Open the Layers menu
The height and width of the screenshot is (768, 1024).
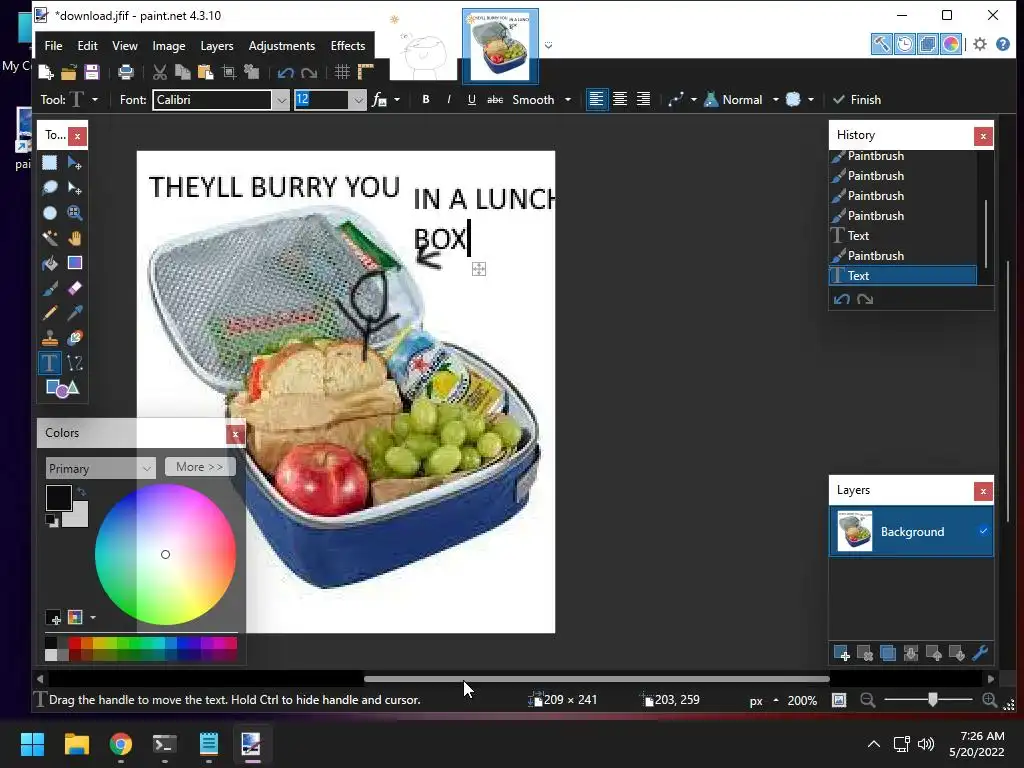217,46
